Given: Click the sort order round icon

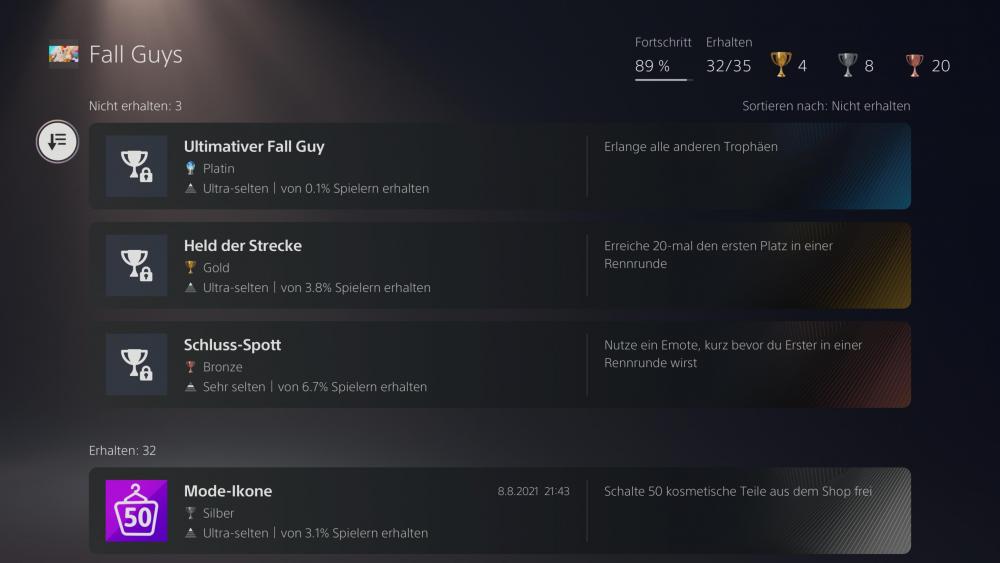Looking at the screenshot, I should pyautogui.click(x=58, y=141).
